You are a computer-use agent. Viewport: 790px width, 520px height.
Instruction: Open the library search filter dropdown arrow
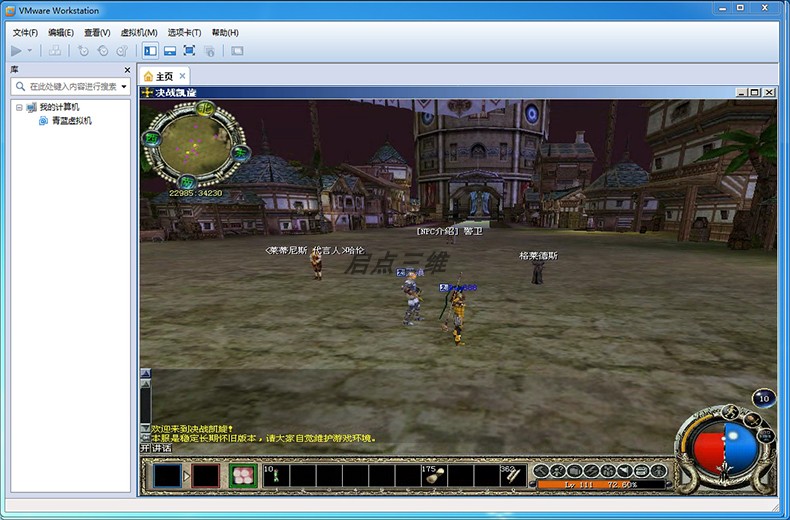tap(124, 87)
